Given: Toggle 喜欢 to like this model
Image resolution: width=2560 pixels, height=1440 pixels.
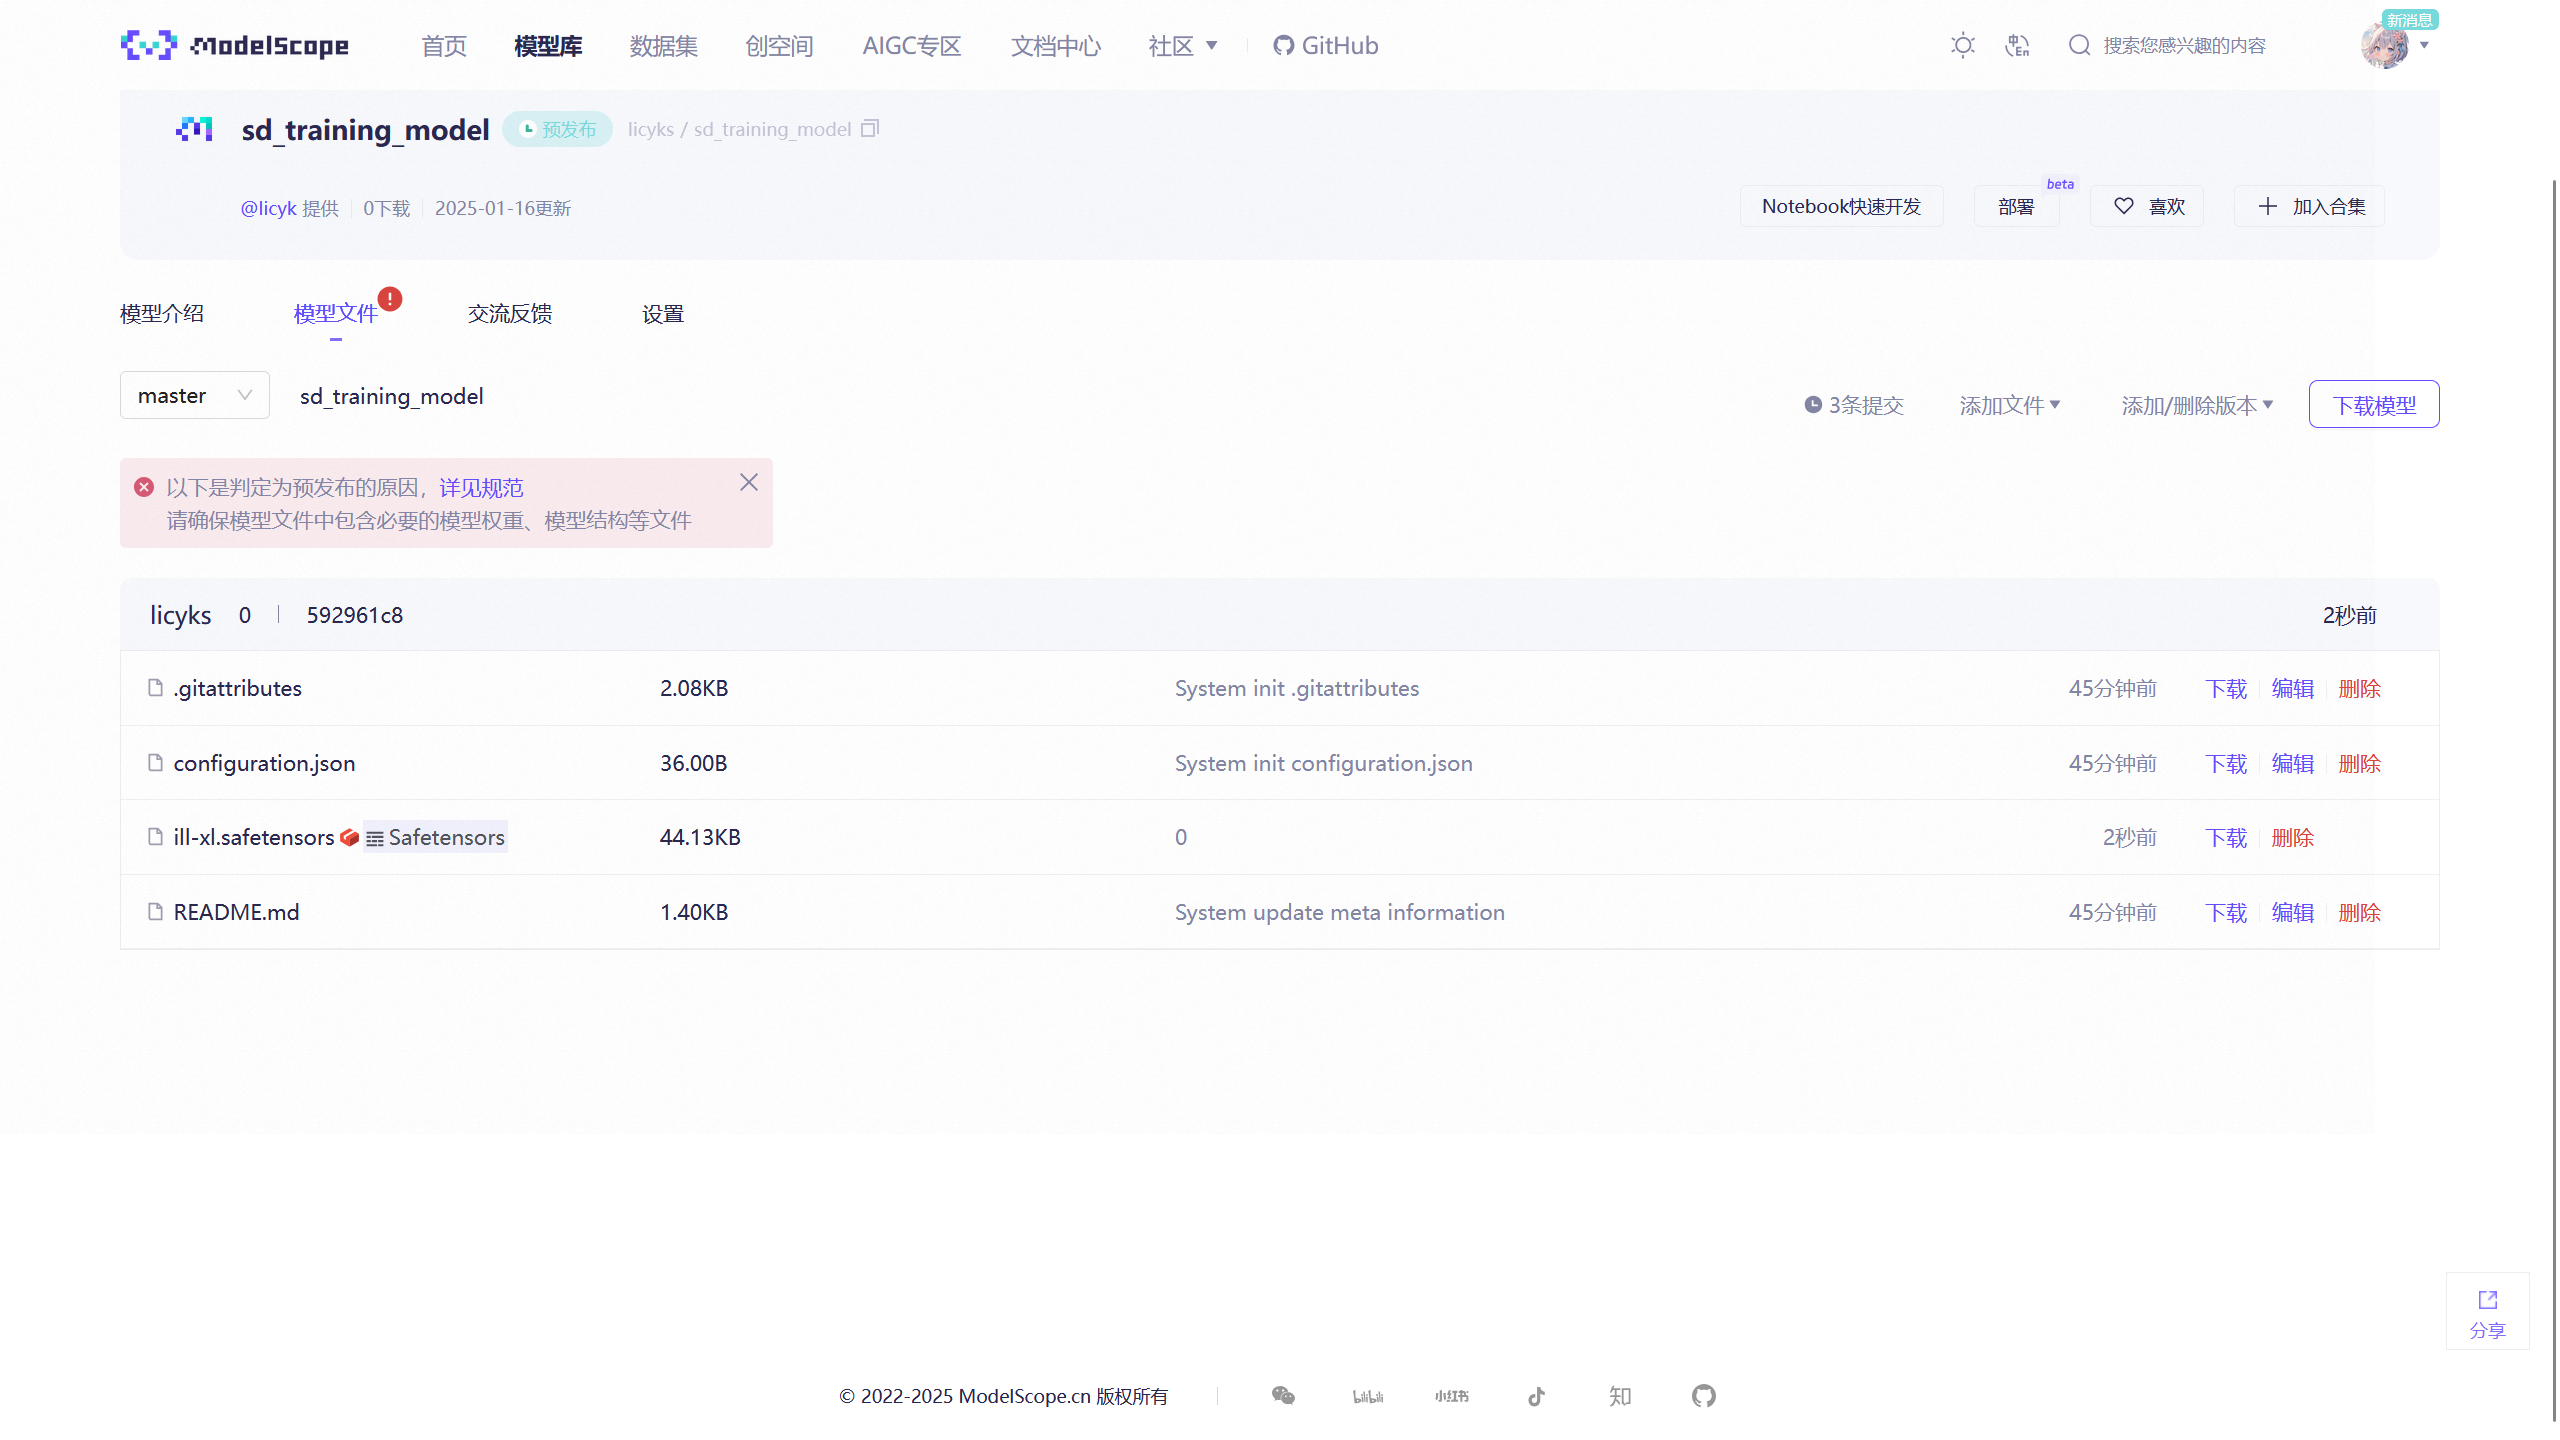Looking at the screenshot, I should tap(2146, 206).
